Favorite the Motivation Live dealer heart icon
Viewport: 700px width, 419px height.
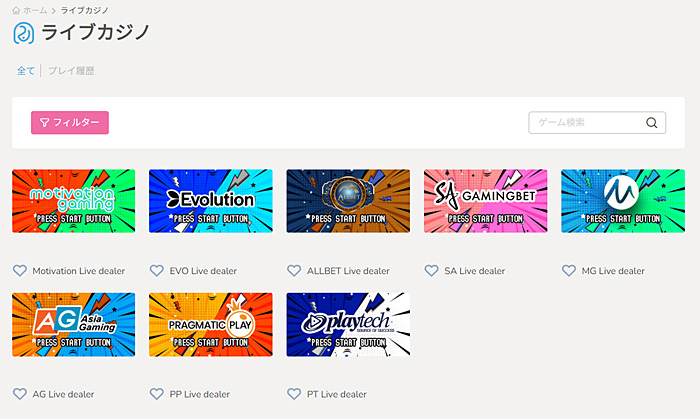tap(20, 270)
